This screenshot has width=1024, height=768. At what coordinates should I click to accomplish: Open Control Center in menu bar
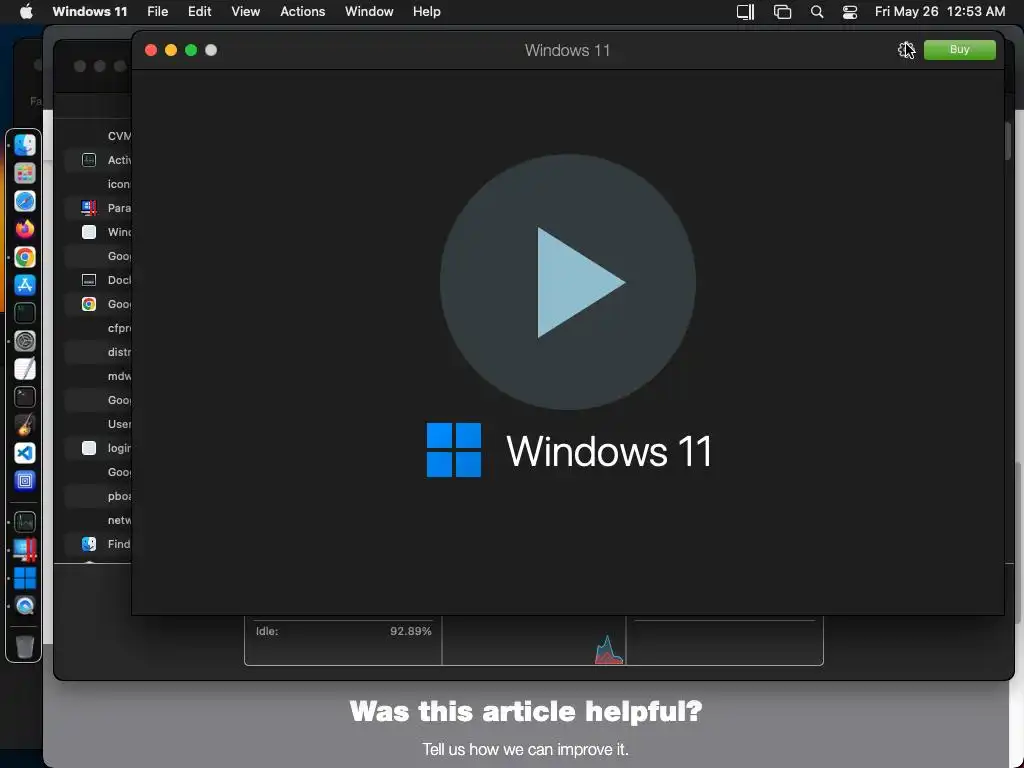tap(850, 12)
